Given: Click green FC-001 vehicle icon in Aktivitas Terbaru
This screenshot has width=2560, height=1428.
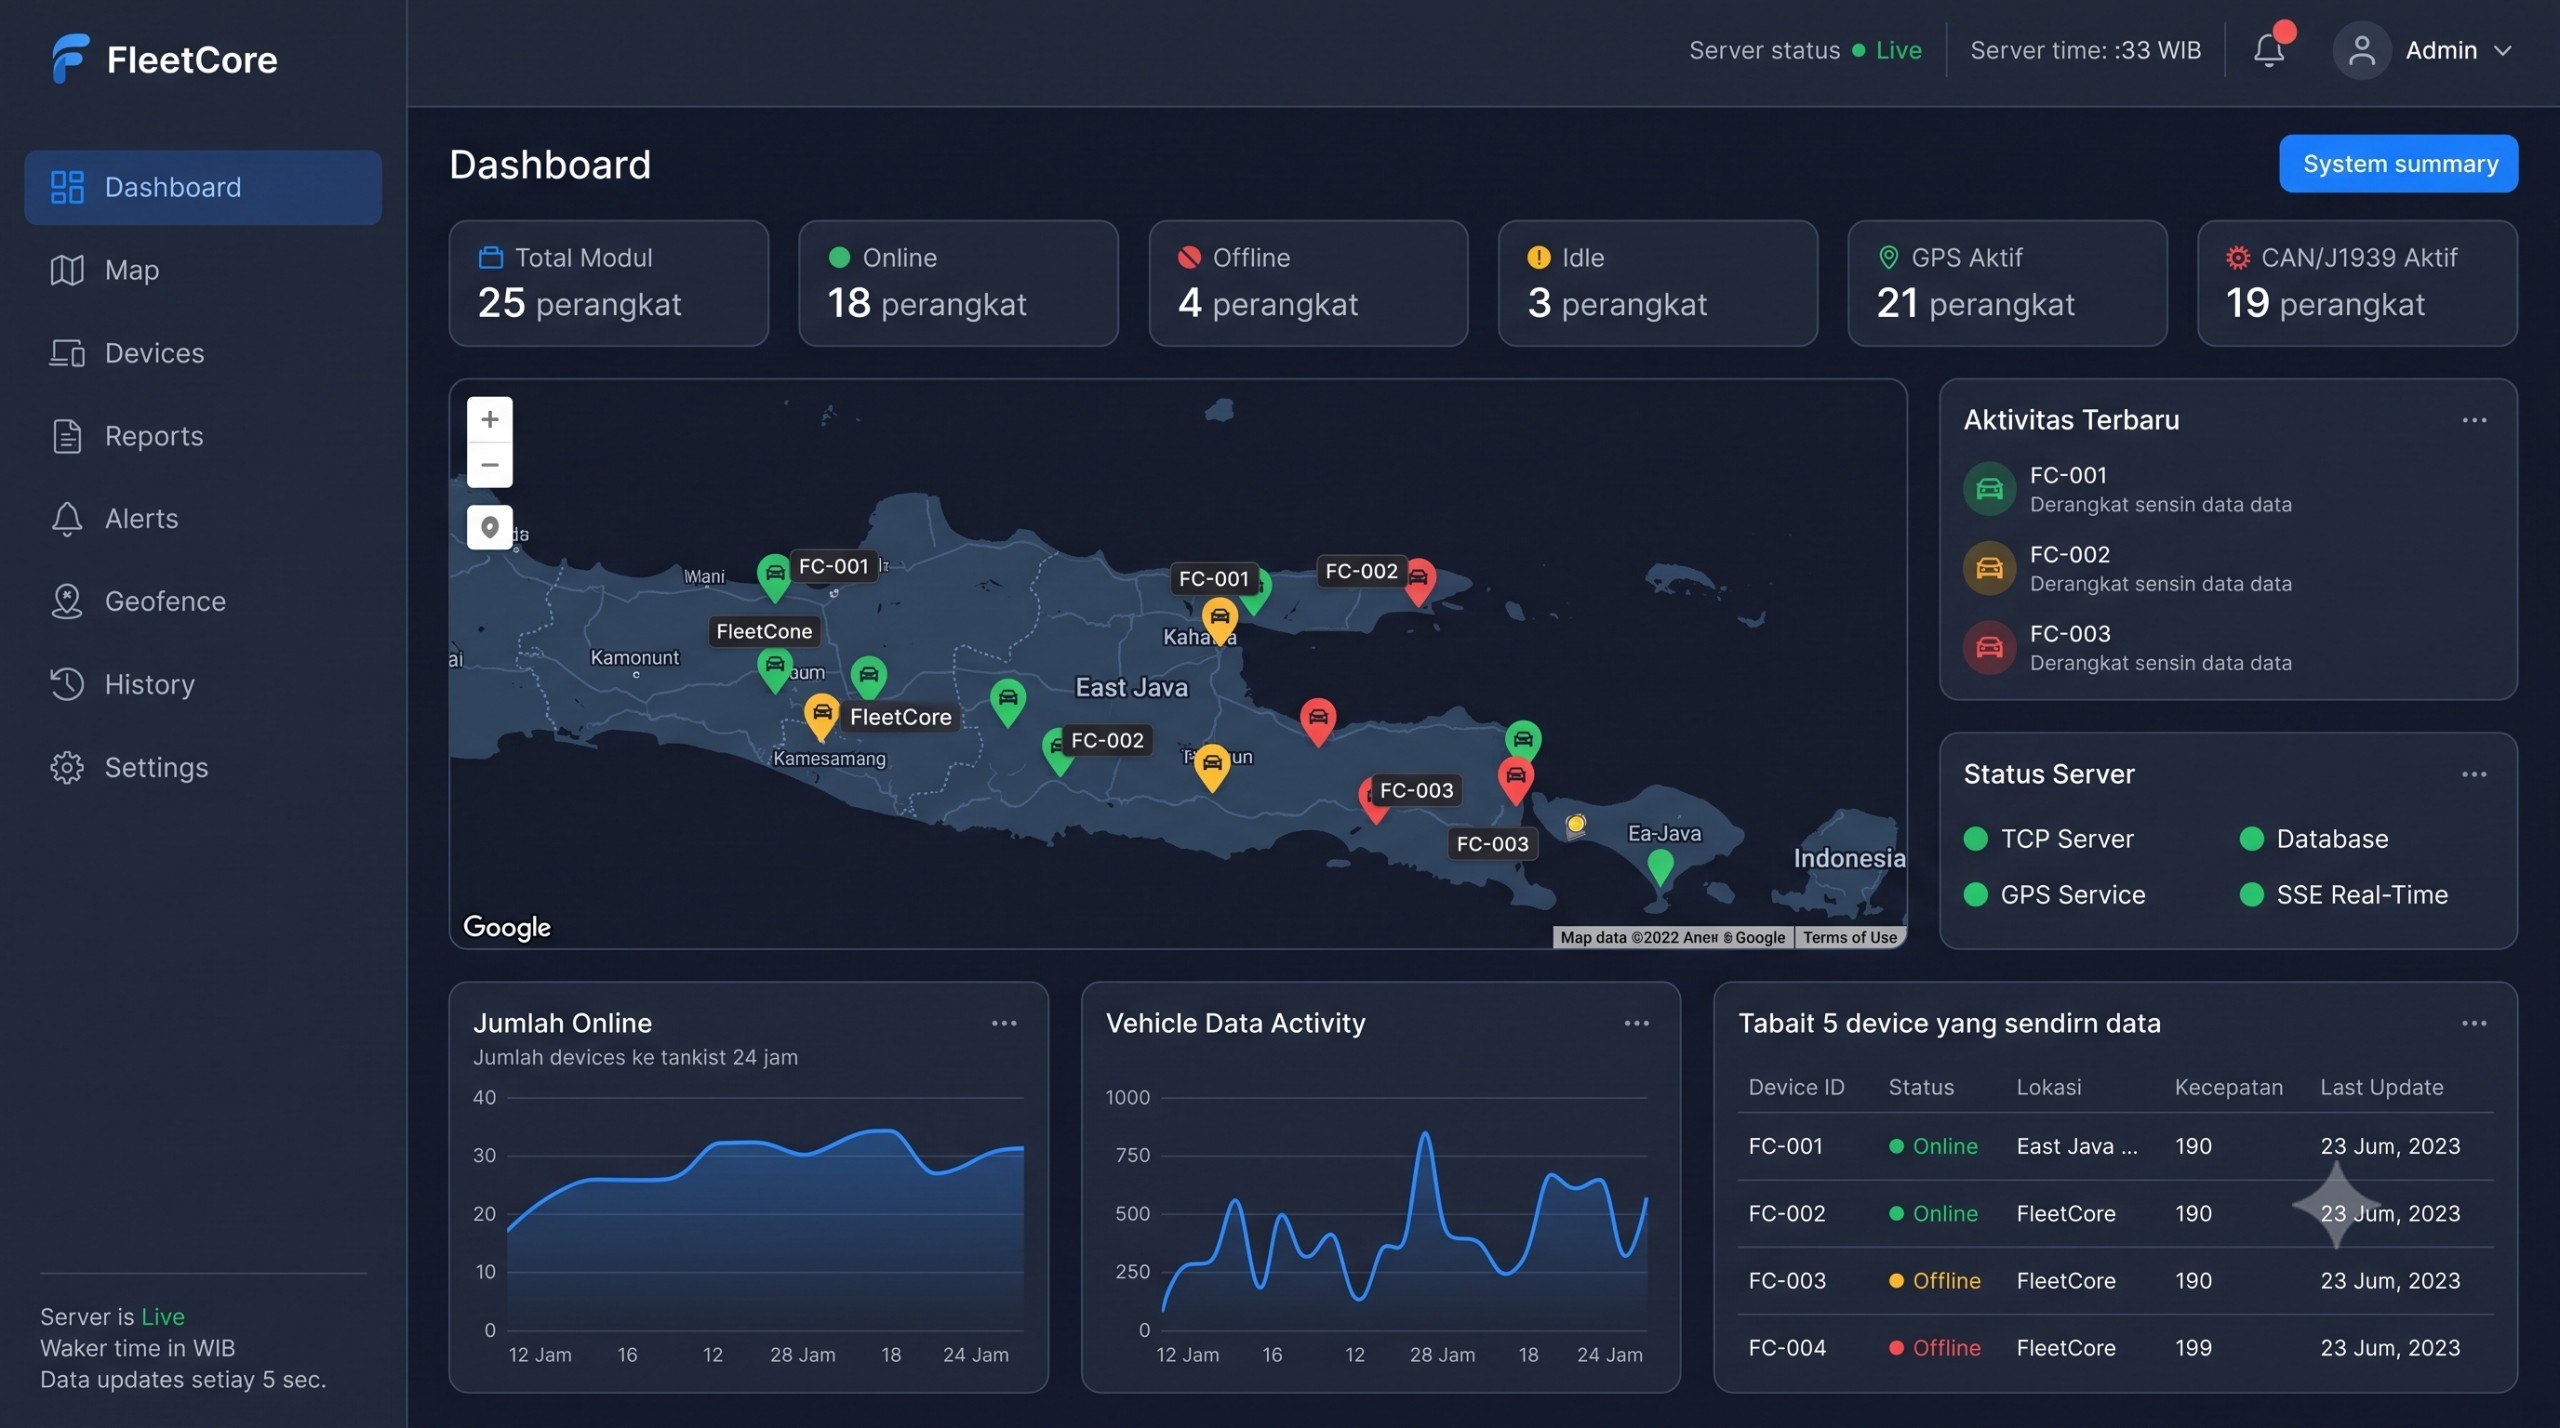Looking at the screenshot, I should 1990,488.
